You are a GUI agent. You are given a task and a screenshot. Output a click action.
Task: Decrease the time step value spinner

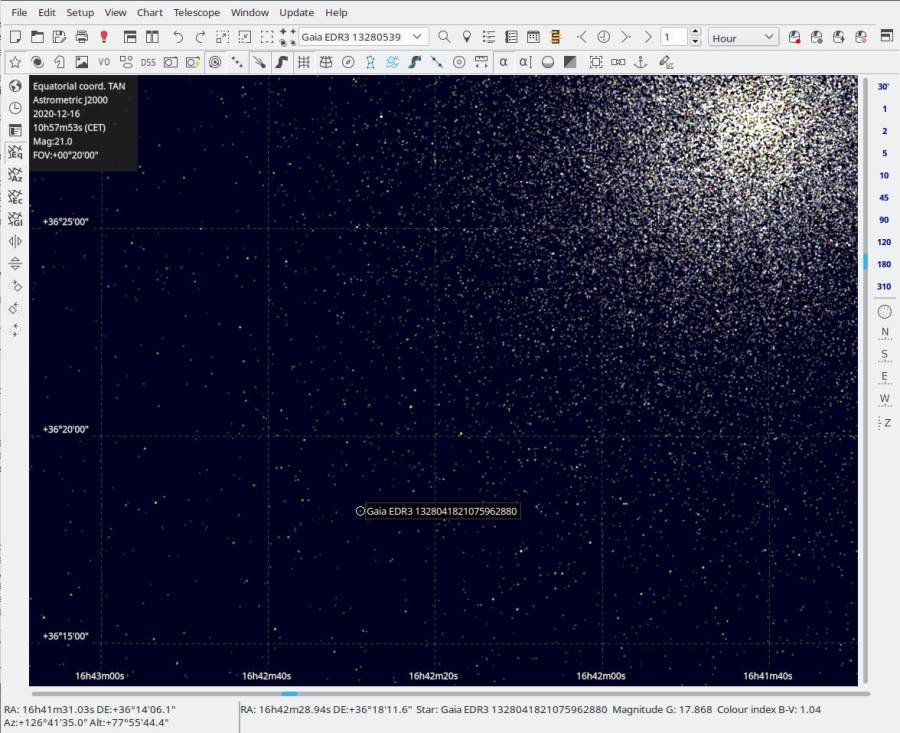pos(695,42)
